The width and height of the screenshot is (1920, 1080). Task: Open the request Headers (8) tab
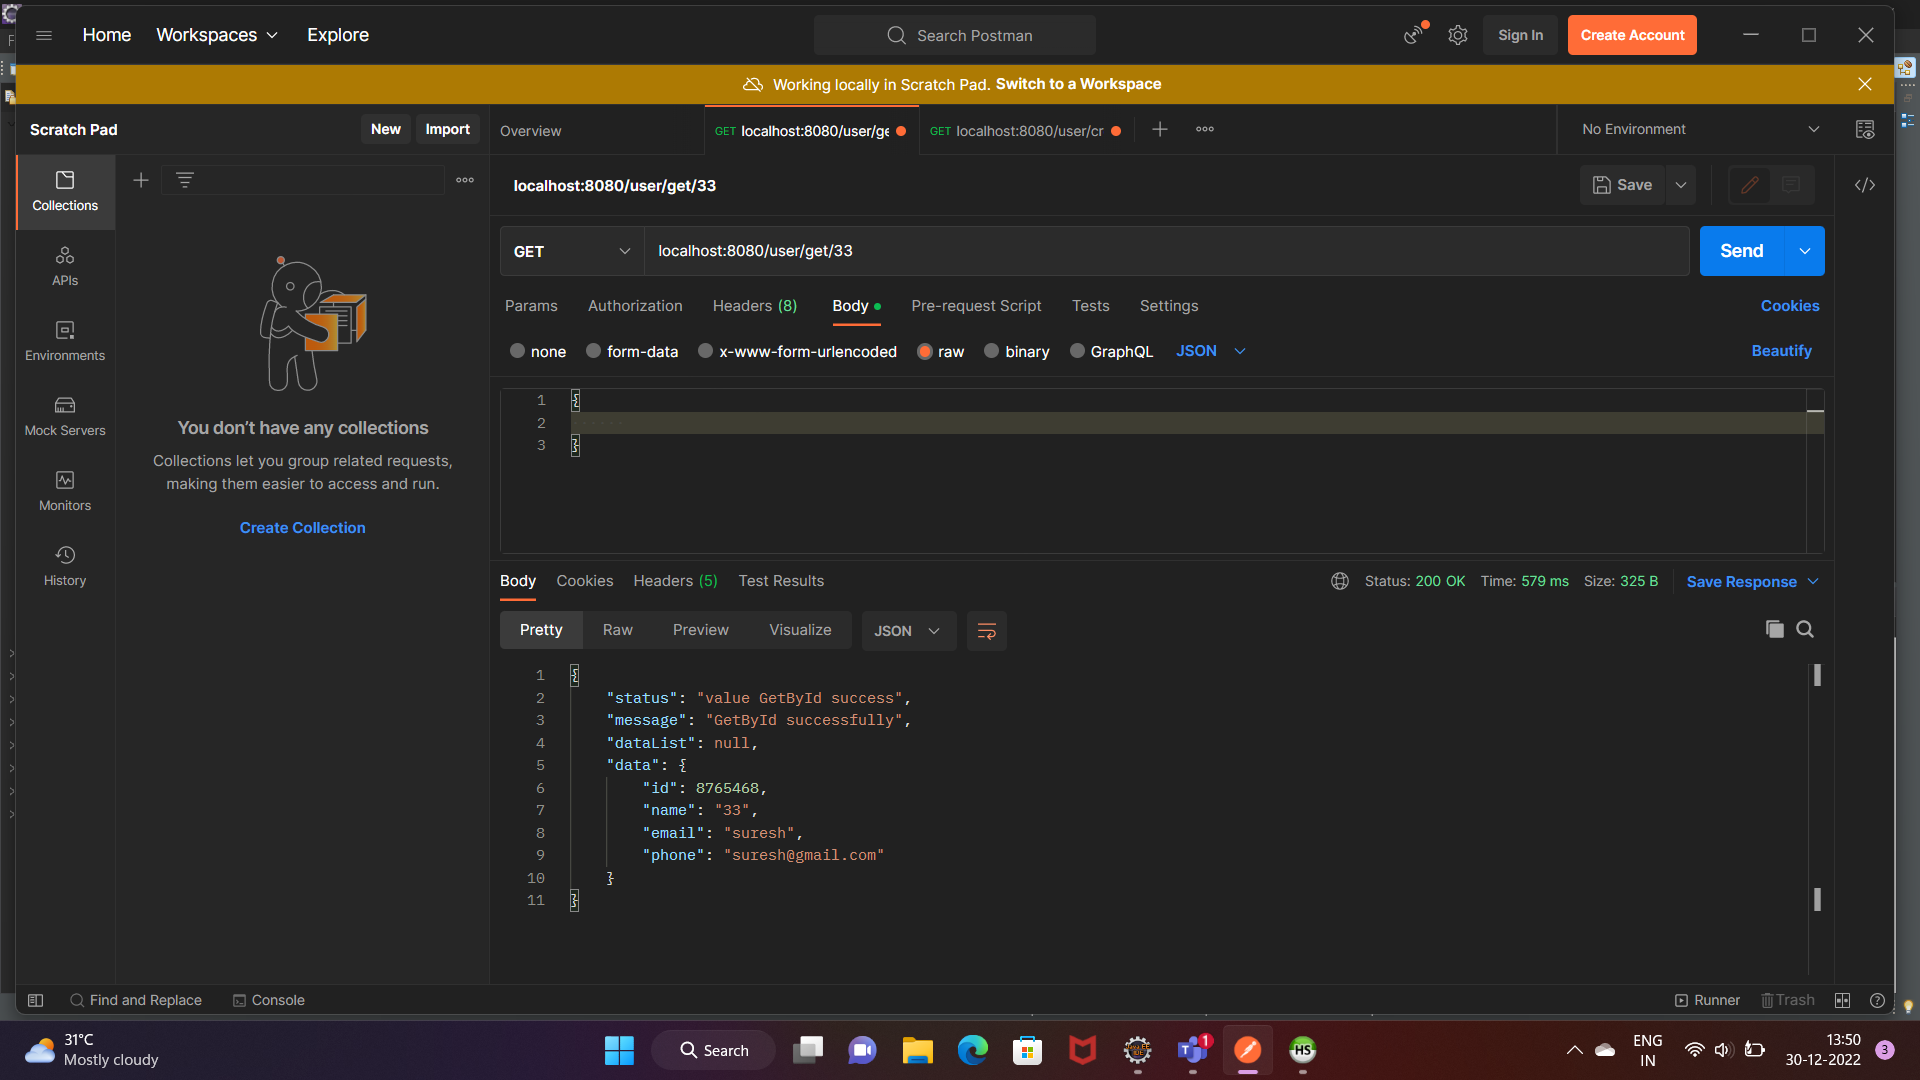coord(755,306)
